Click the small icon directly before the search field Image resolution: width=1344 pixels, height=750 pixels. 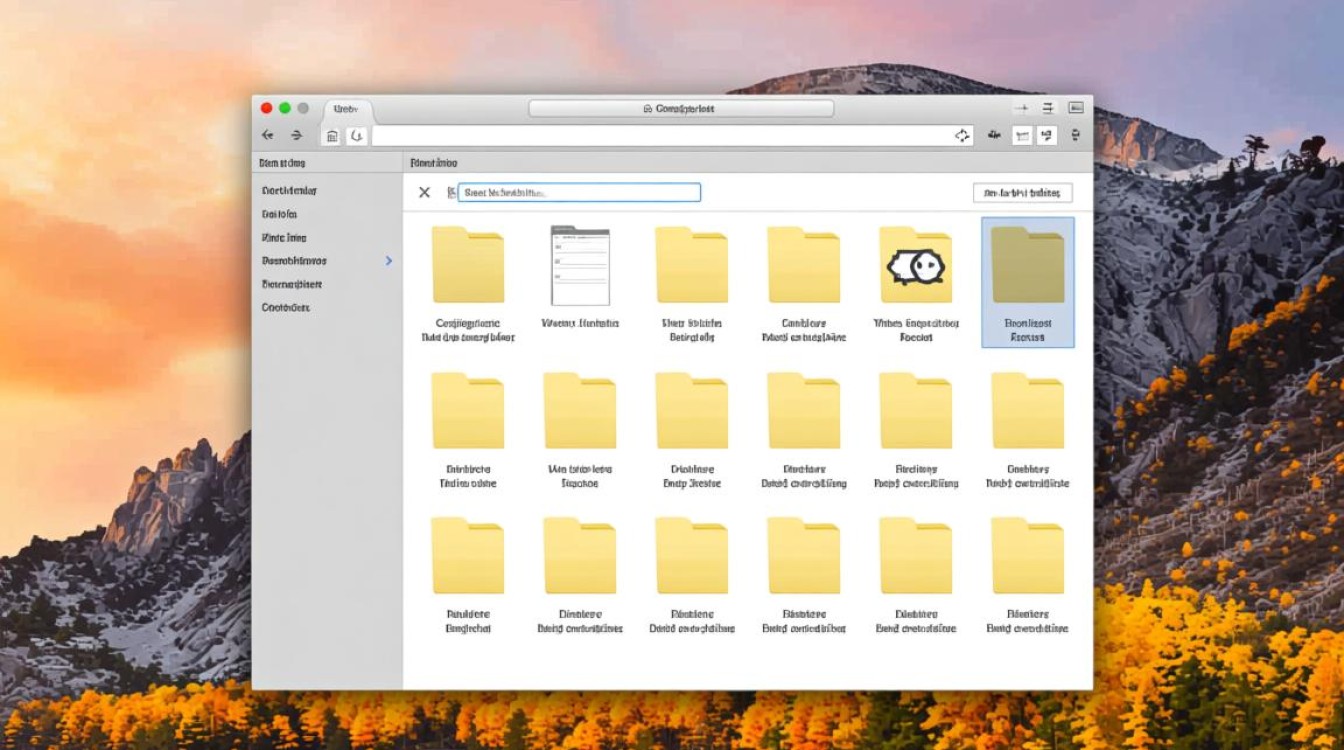pyautogui.click(x=451, y=192)
